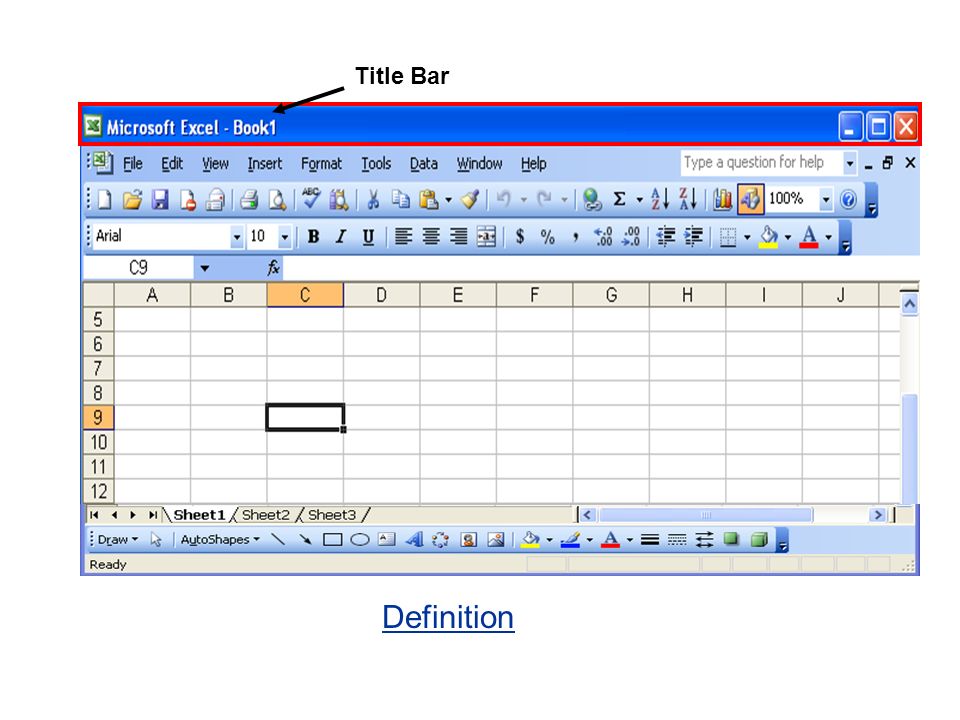Open the File menu
The width and height of the screenshot is (960, 720).
coord(133,163)
